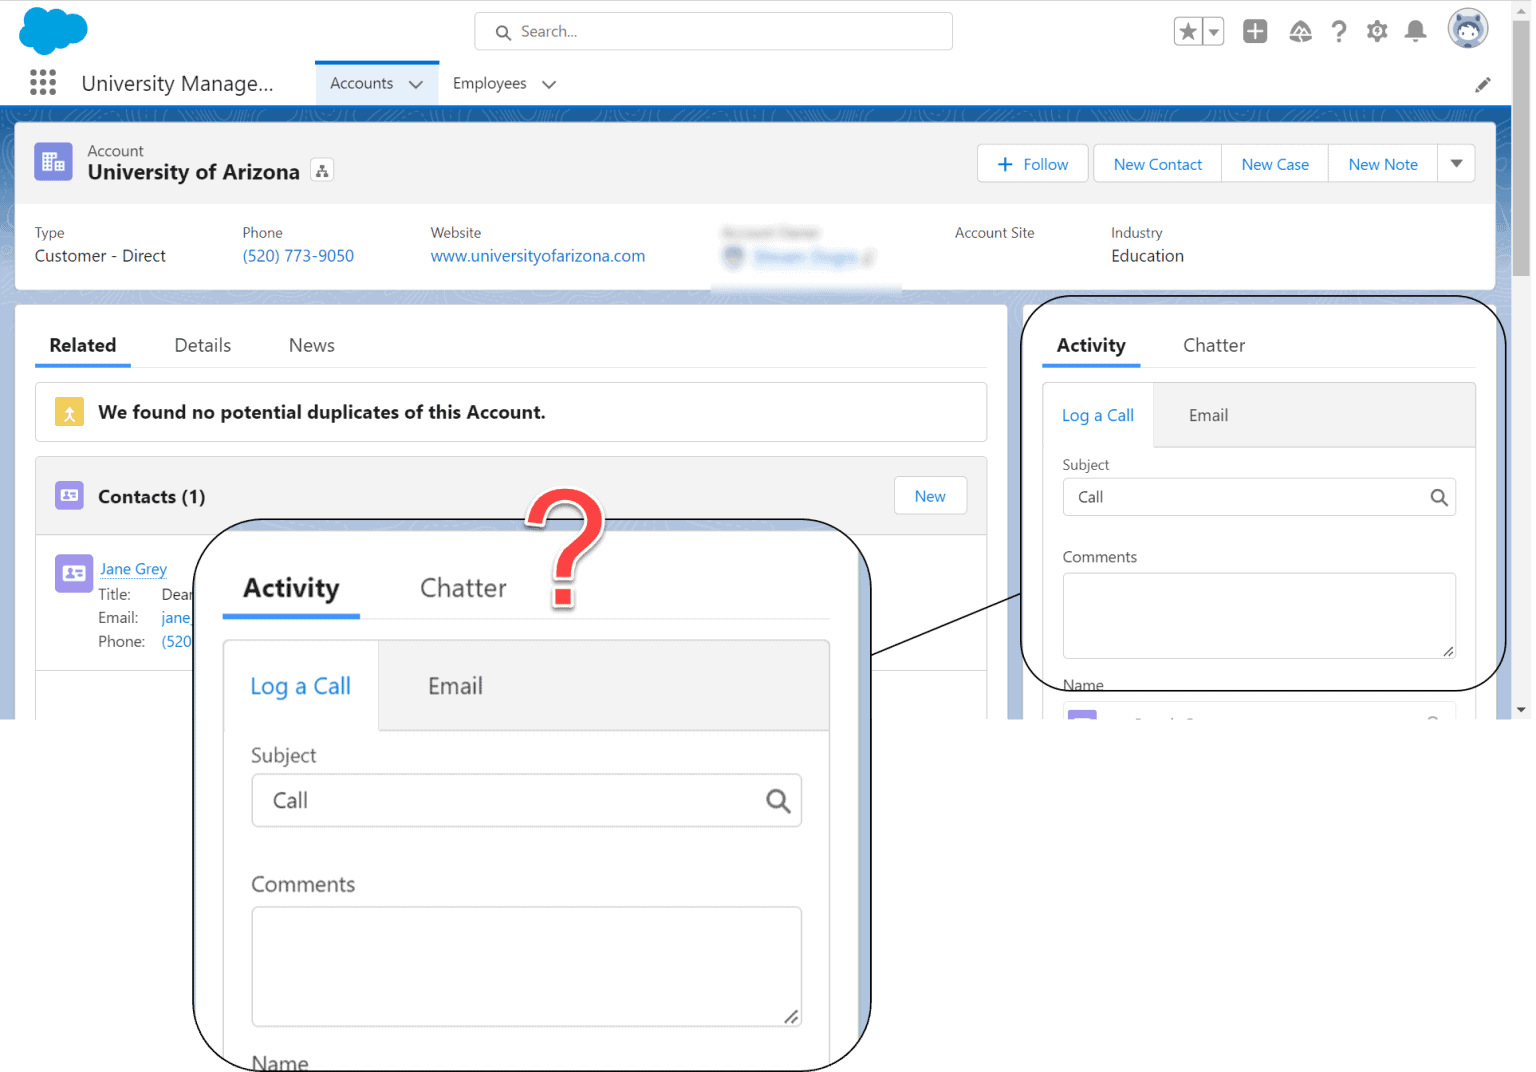
Task: Click the Subject field containing Call
Action: point(1259,497)
